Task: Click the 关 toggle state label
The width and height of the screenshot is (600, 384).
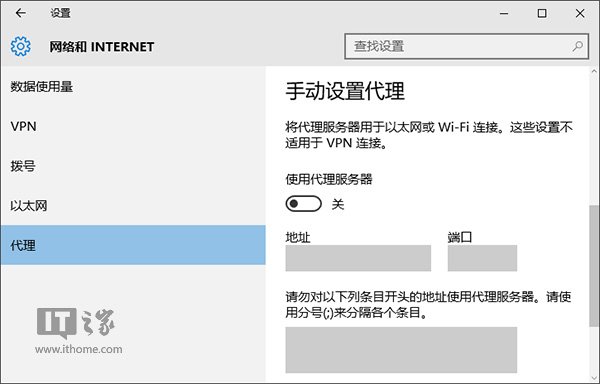Action: (x=338, y=204)
